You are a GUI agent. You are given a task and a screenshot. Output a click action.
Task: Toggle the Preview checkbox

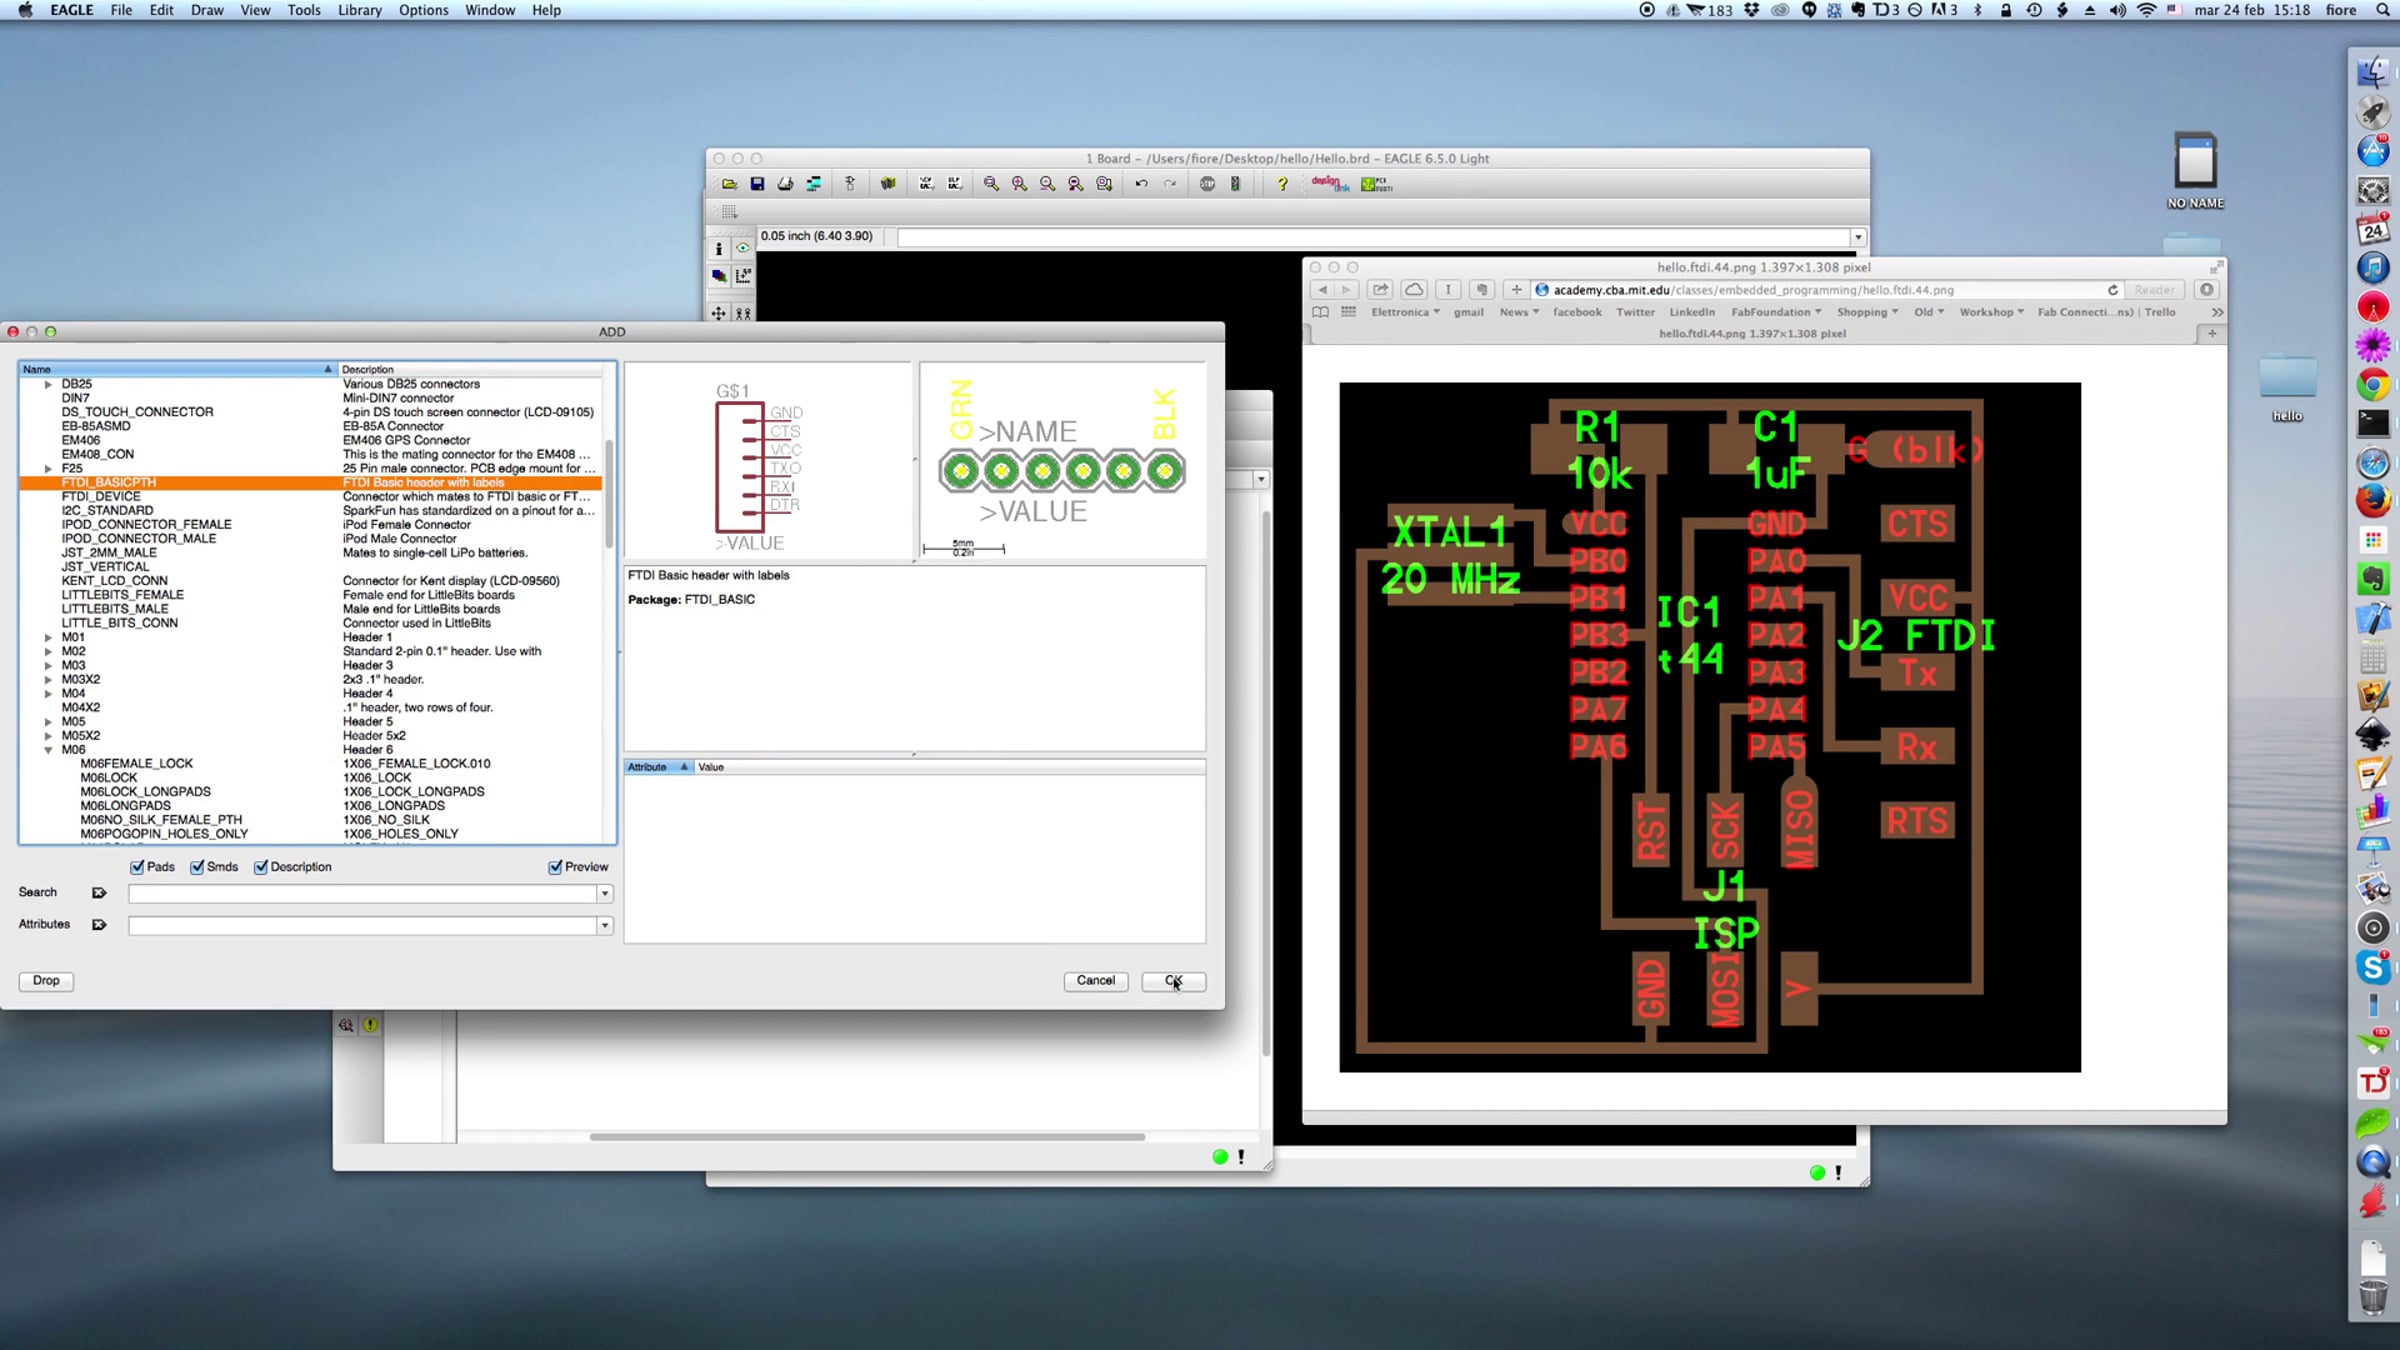(555, 867)
